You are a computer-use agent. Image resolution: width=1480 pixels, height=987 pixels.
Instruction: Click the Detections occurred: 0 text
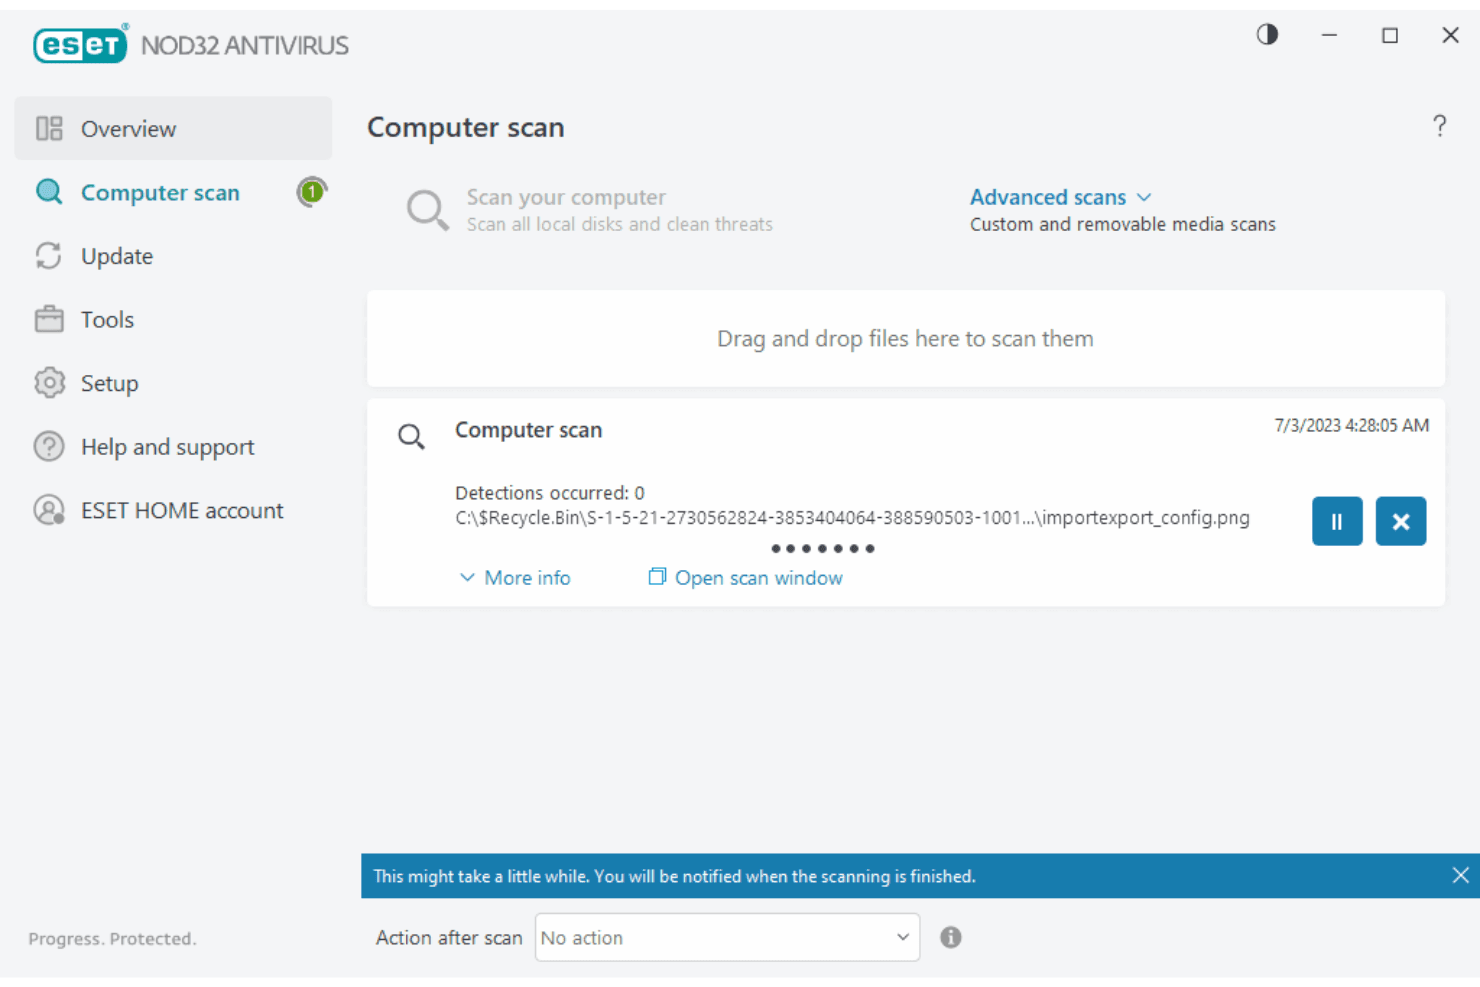click(550, 493)
